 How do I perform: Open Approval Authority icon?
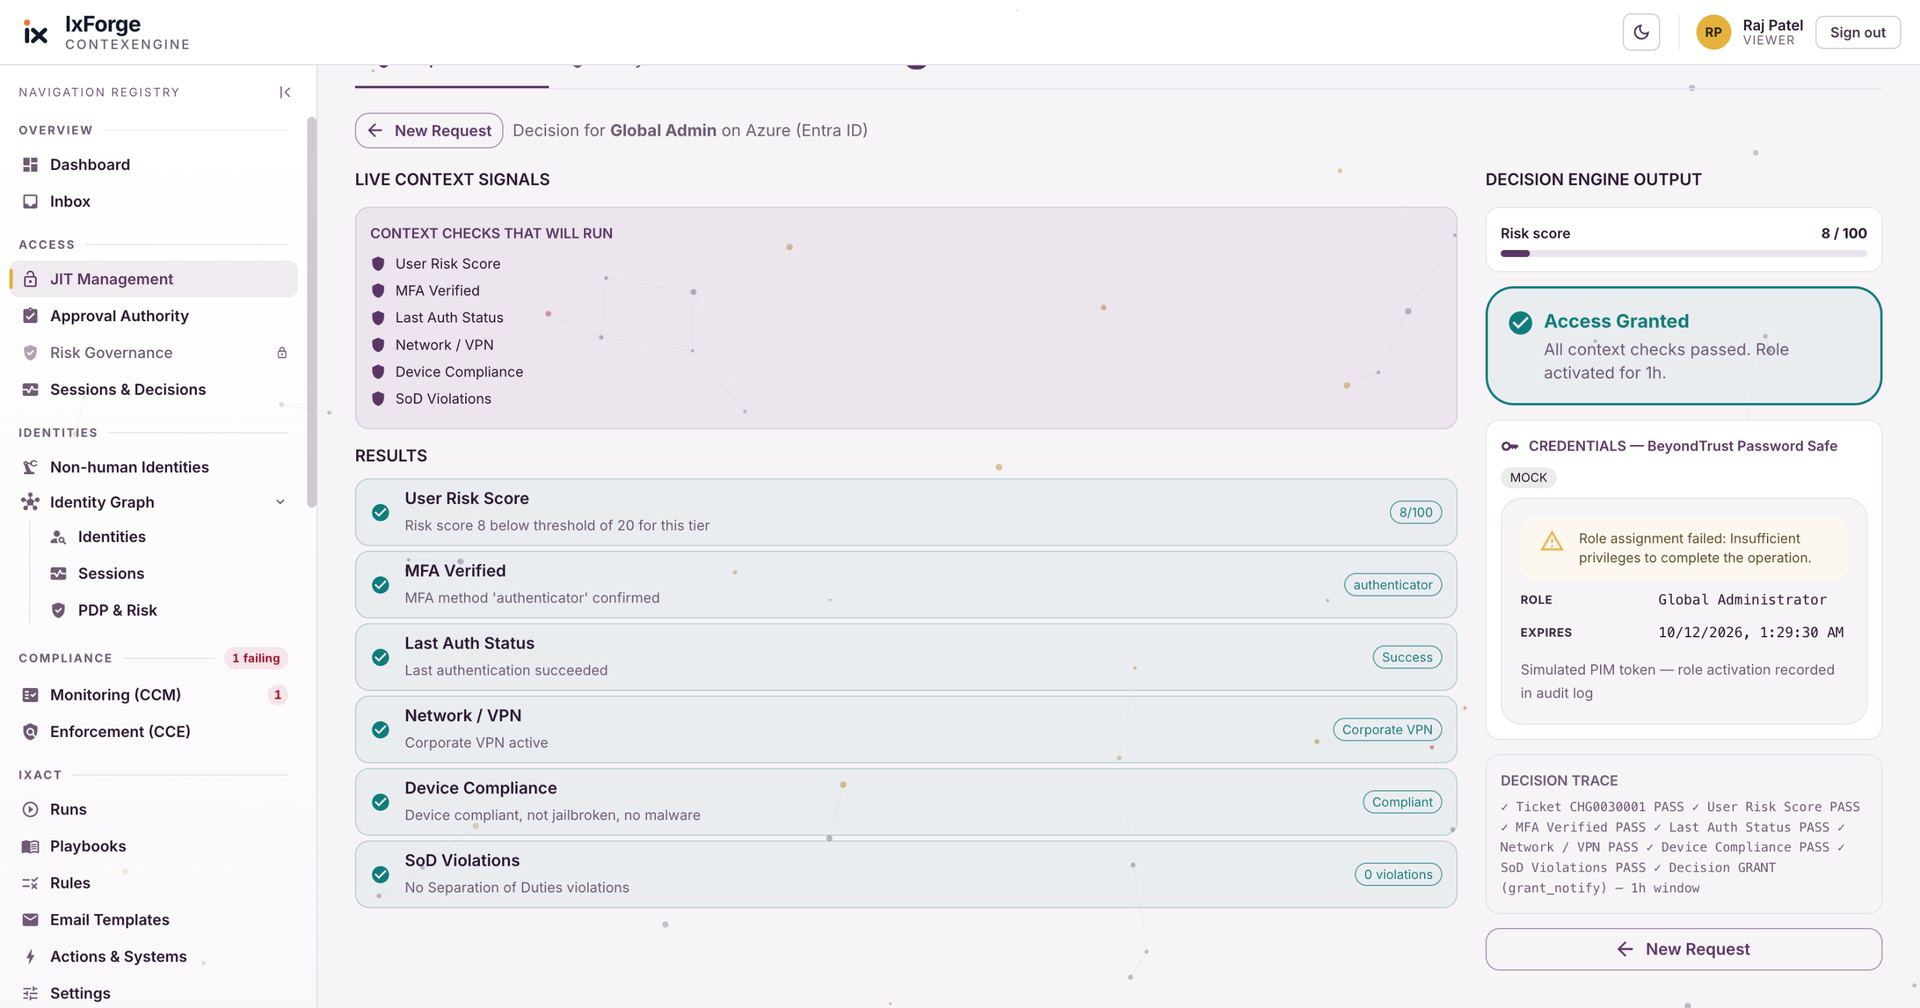pyautogui.click(x=30, y=316)
